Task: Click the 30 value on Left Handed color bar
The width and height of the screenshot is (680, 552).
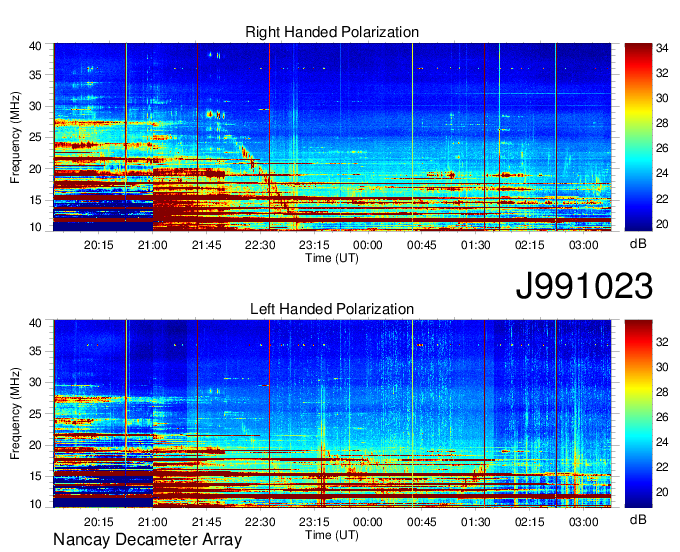Action: coord(662,367)
